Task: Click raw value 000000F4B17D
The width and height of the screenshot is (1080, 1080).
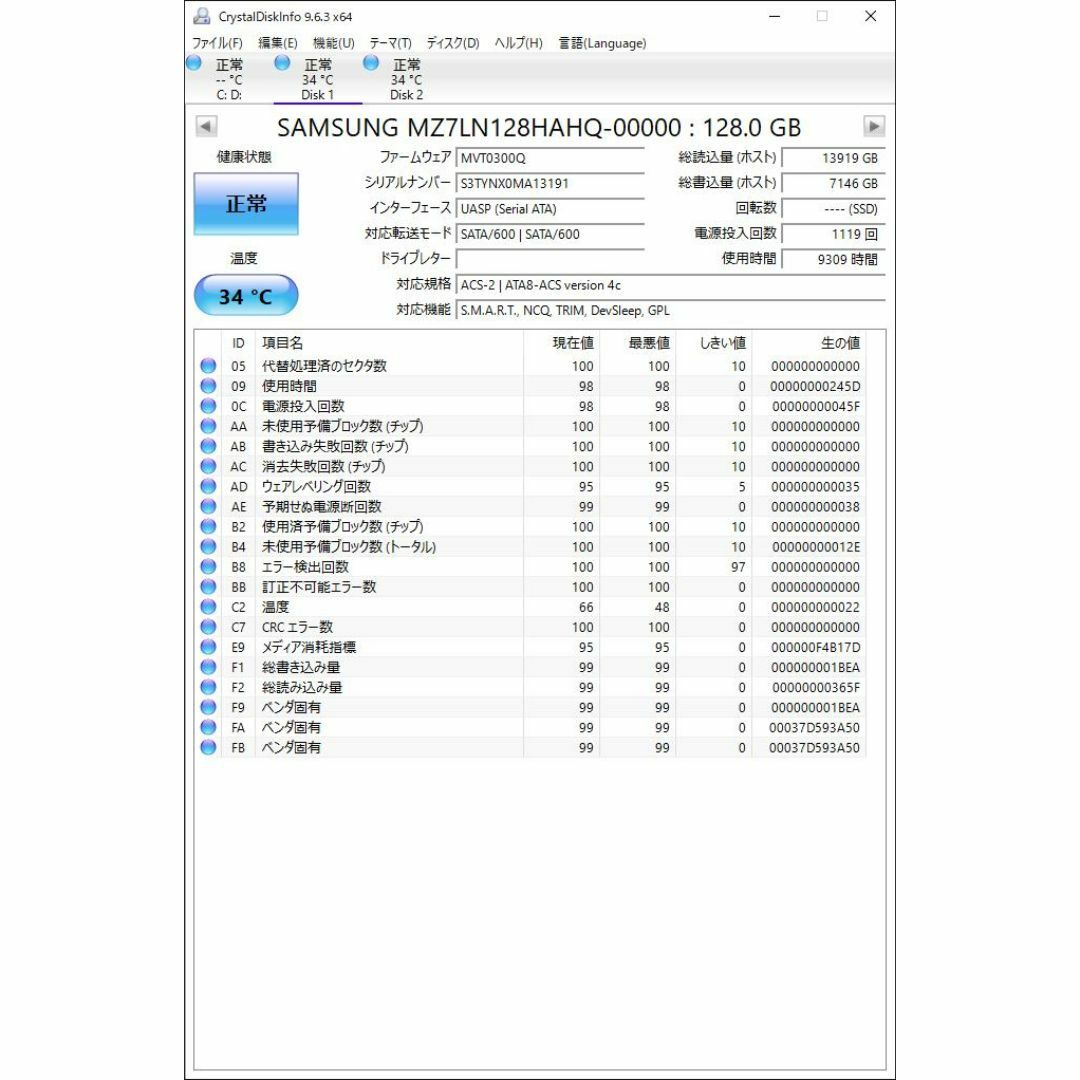Action: (816, 647)
